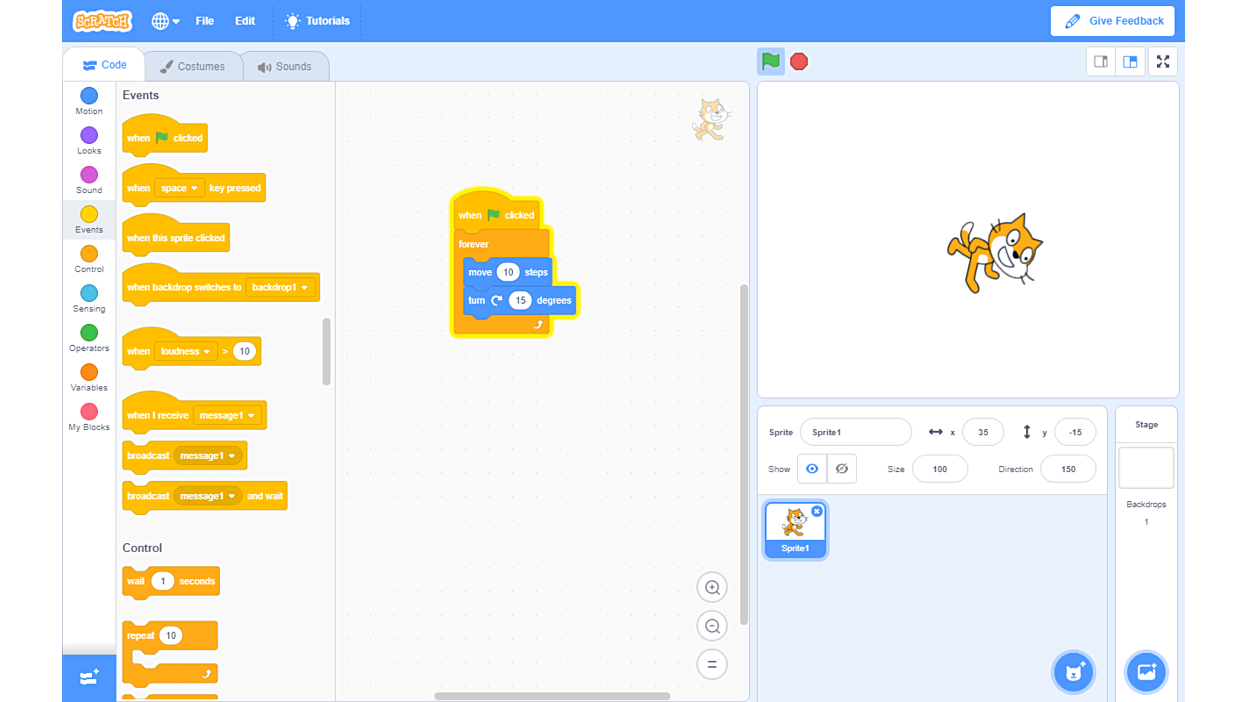Delete Sprite1 using its x badge
Image resolution: width=1248 pixels, height=702 pixels.
tap(817, 511)
